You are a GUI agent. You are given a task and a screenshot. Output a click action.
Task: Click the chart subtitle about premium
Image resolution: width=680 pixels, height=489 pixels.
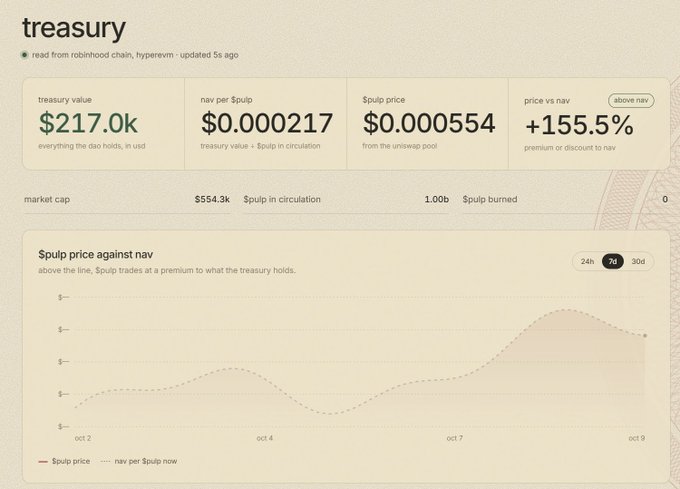coord(167,271)
